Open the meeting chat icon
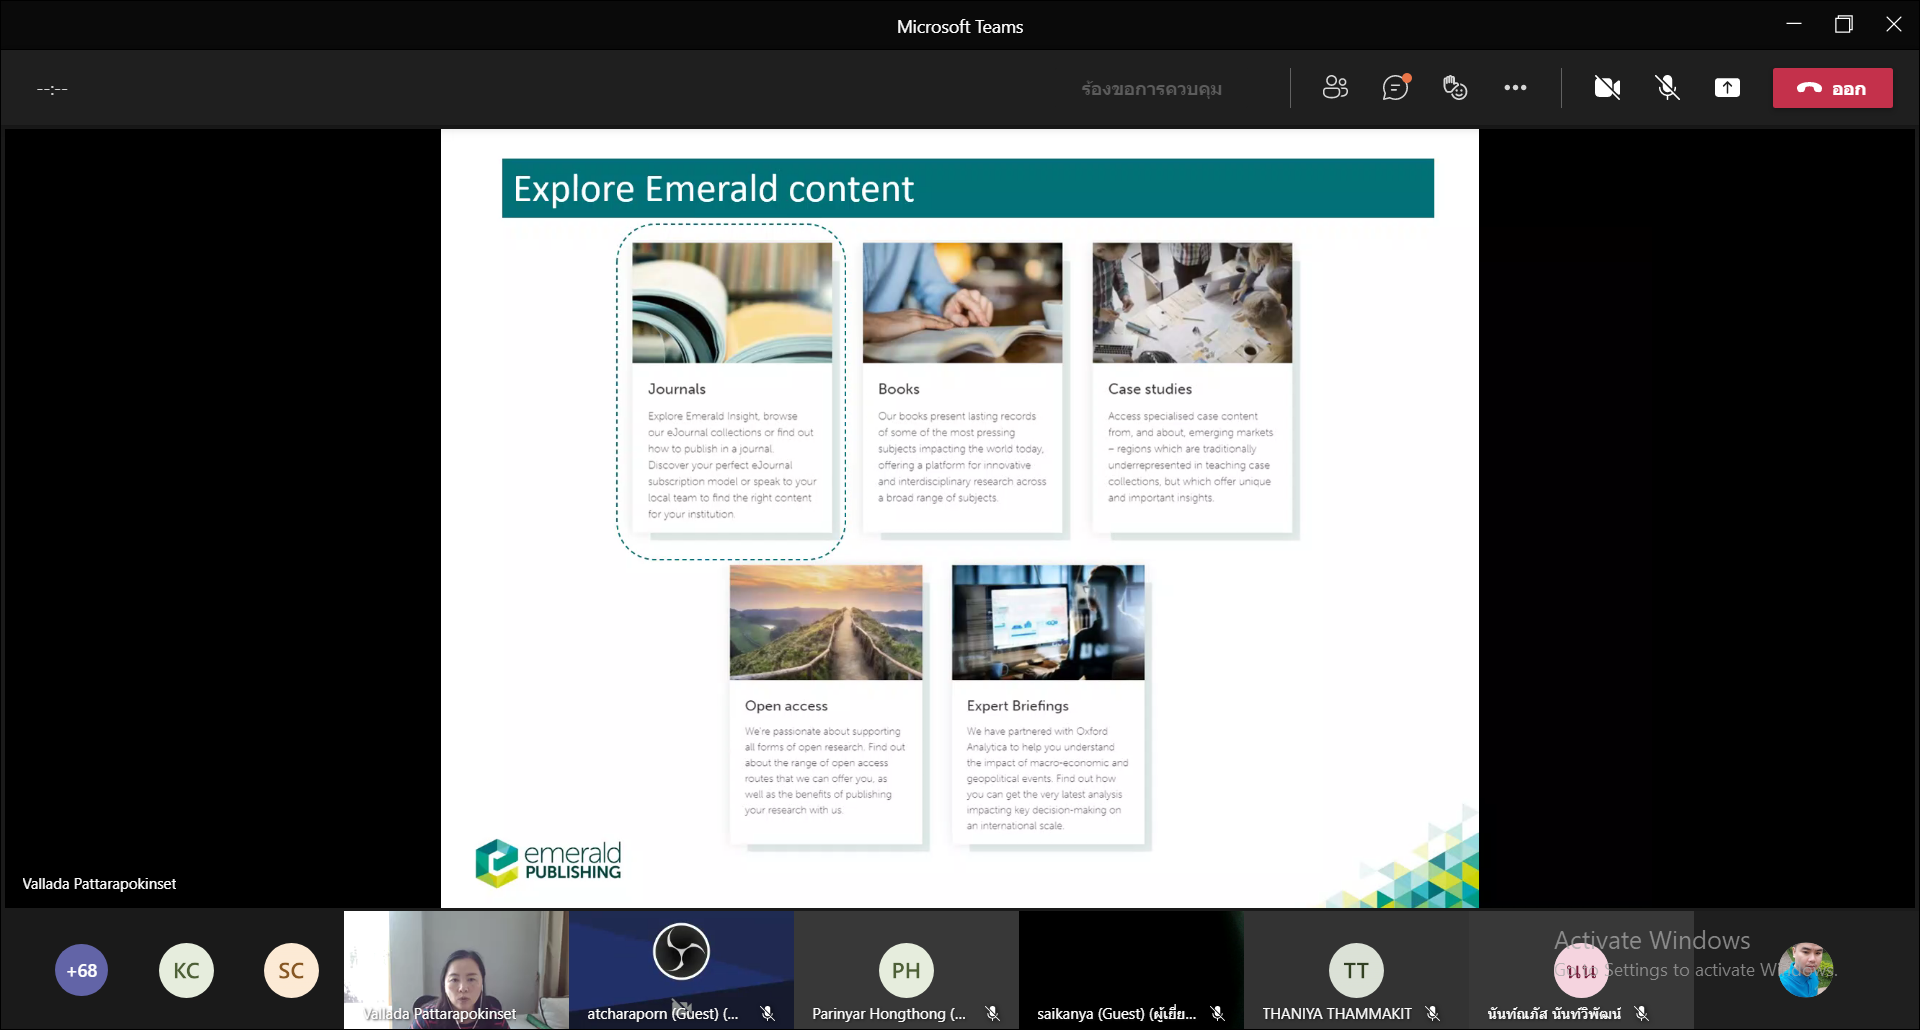The width and height of the screenshot is (1920, 1030). pyautogui.click(x=1395, y=88)
